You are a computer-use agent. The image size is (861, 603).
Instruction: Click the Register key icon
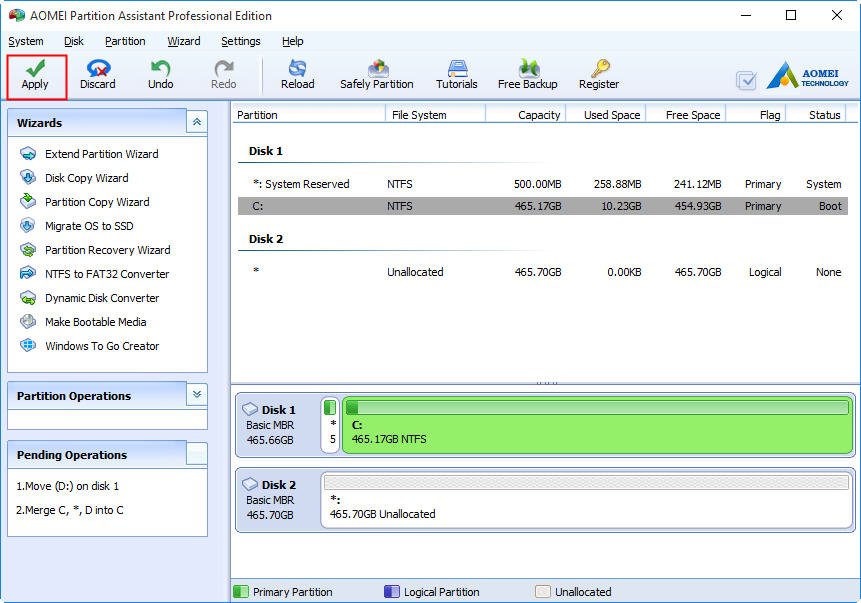click(x=599, y=68)
